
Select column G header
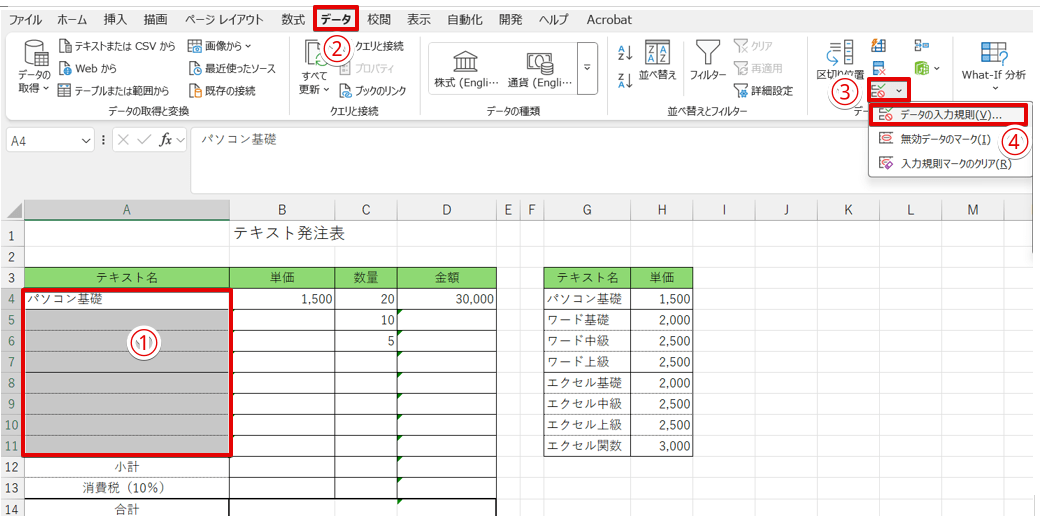(587, 211)
